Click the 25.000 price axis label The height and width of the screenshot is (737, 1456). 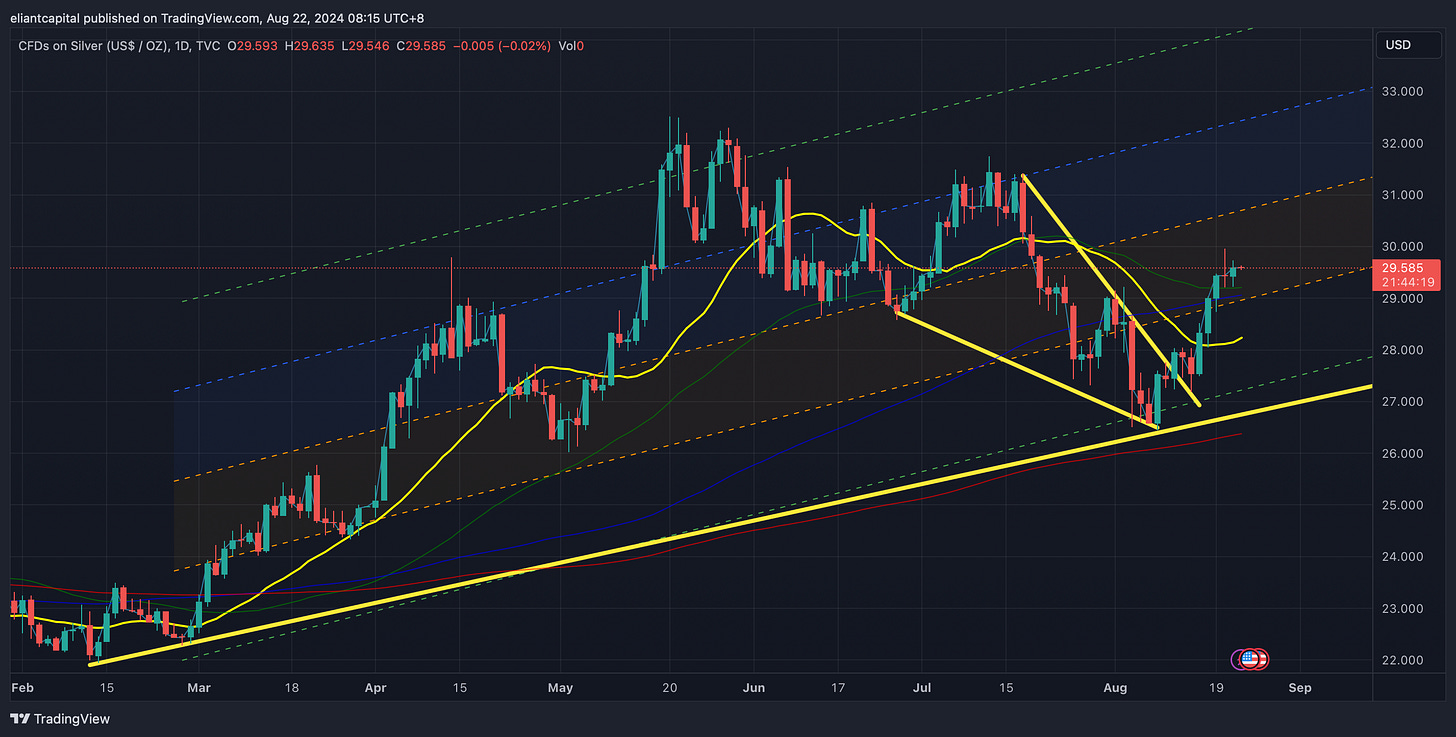[1401, 505]
